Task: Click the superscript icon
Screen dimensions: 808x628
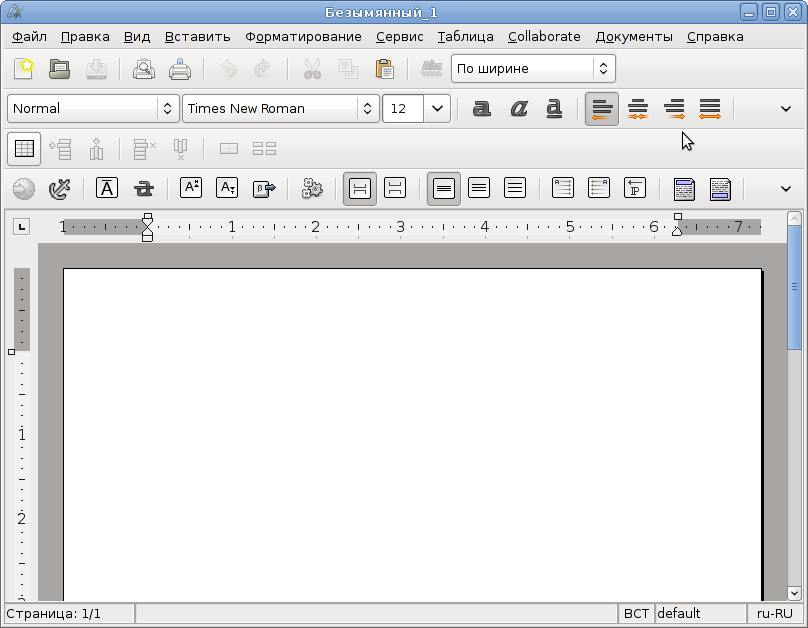Action: click(x=191, y=188)
